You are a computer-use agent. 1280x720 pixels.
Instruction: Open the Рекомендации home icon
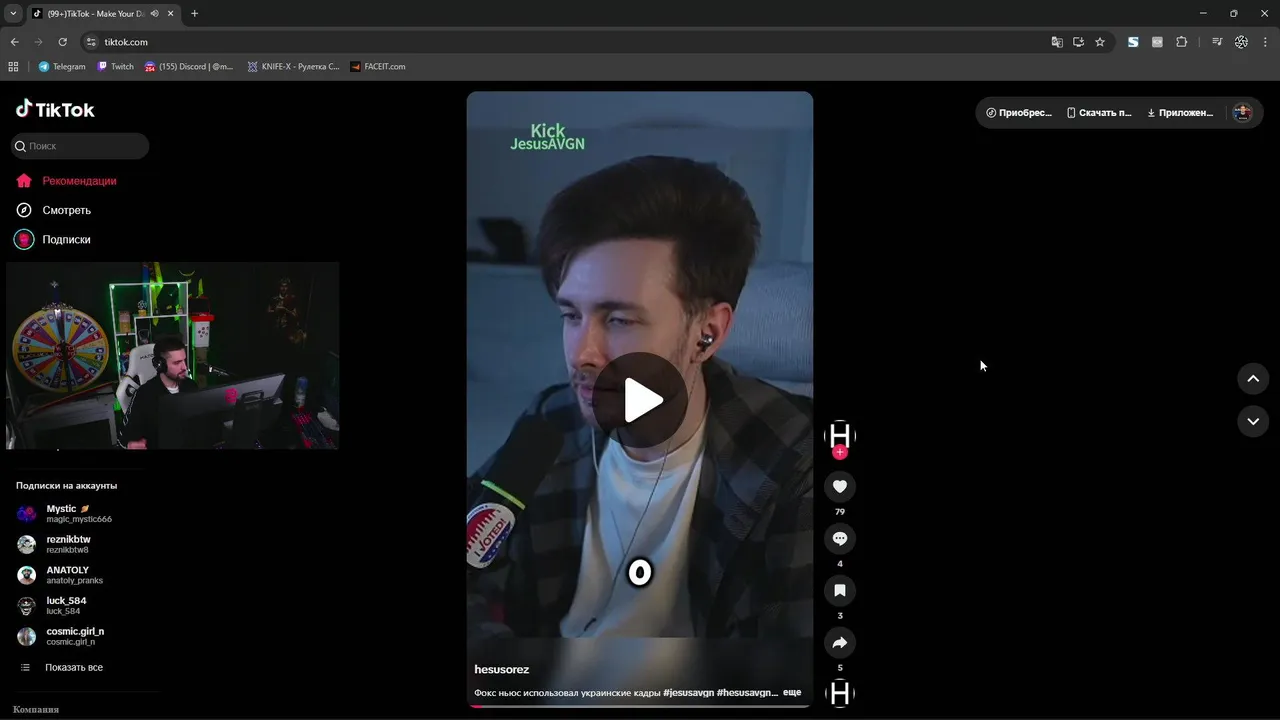point(24,181)
